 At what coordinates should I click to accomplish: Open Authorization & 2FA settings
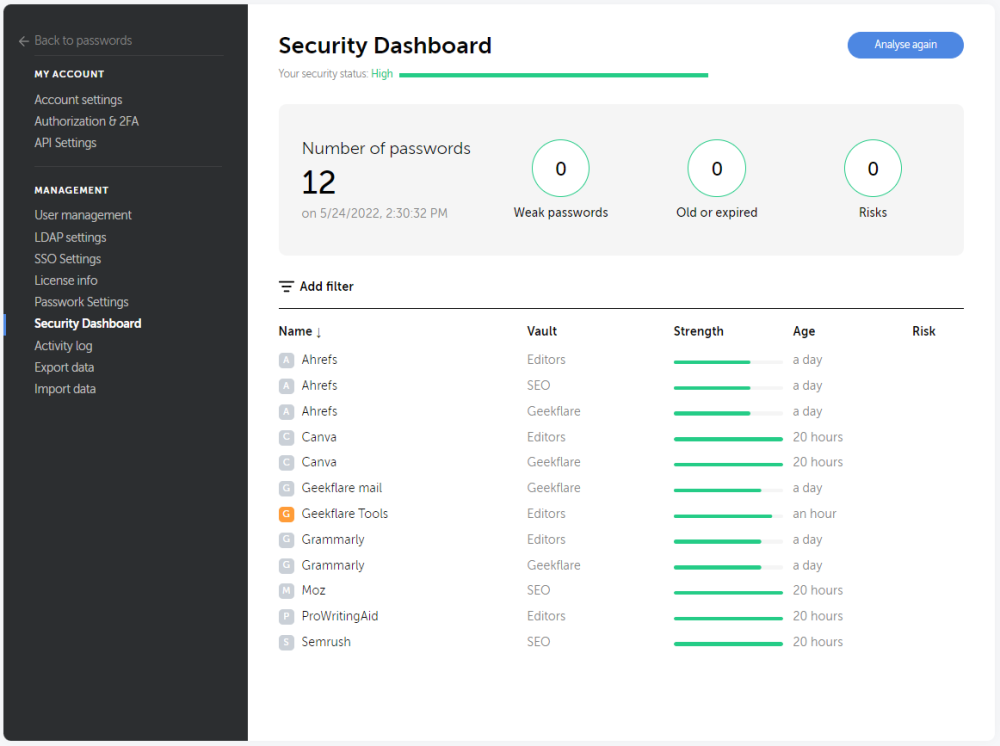point(86,121)
